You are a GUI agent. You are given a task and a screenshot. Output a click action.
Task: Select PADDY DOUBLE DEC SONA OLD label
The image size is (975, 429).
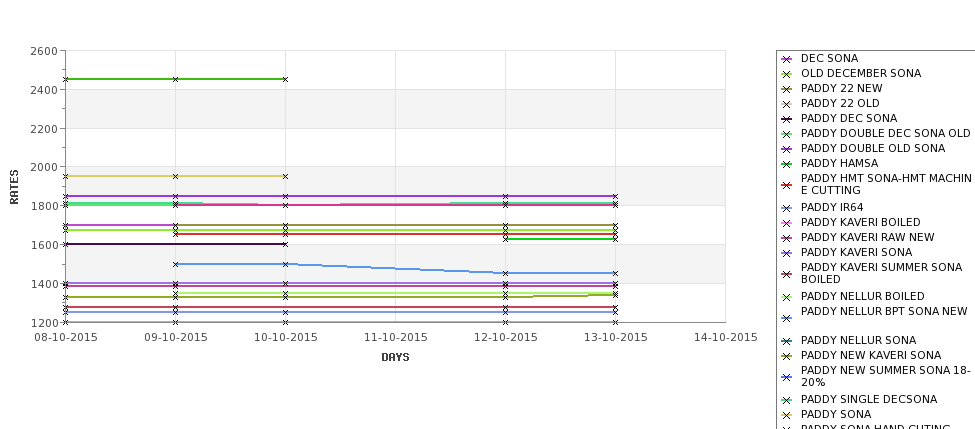(x=885, y=133)
